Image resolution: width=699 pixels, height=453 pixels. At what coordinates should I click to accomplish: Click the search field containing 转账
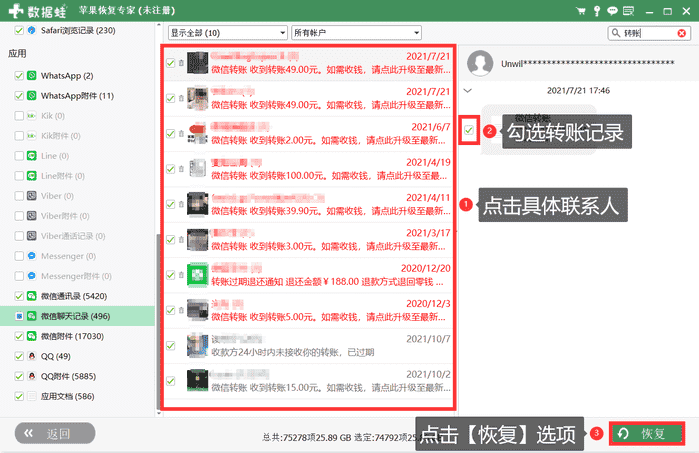tap(649, 33)
